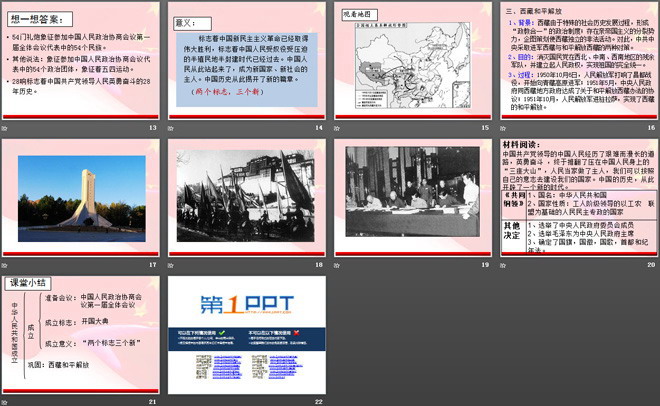Select slide 13 titled 想一想答案
This screenshot has width=660, height=406.
point(80,60)
